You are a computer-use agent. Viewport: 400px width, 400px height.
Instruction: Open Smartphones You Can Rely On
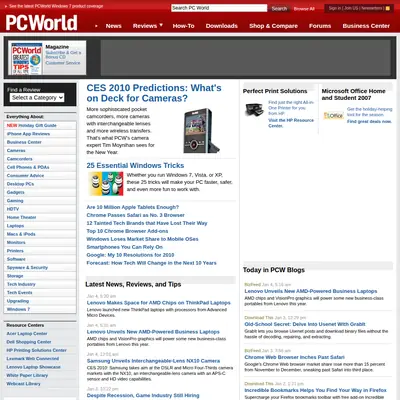point(125,247)
